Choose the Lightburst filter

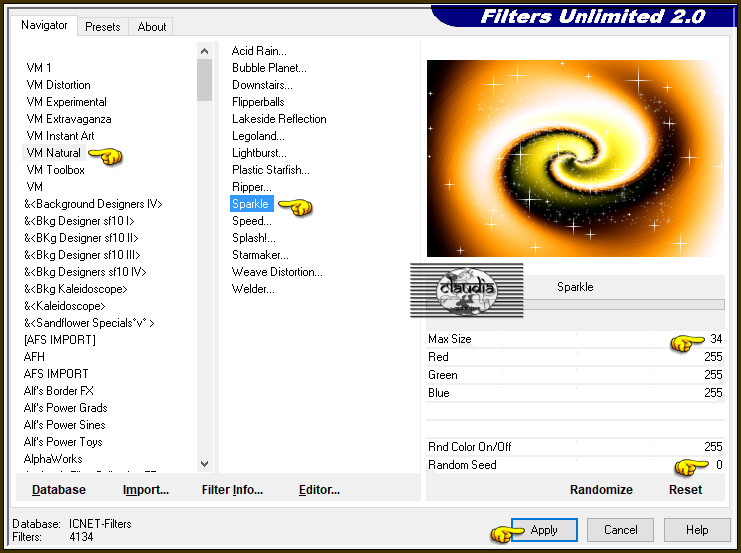coord(259,153)
